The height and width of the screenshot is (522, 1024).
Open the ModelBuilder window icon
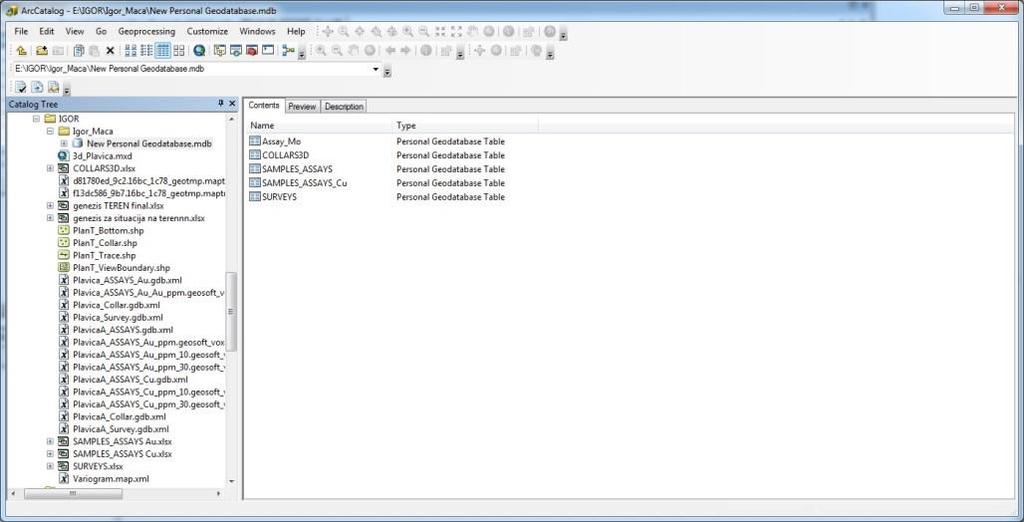288,50
